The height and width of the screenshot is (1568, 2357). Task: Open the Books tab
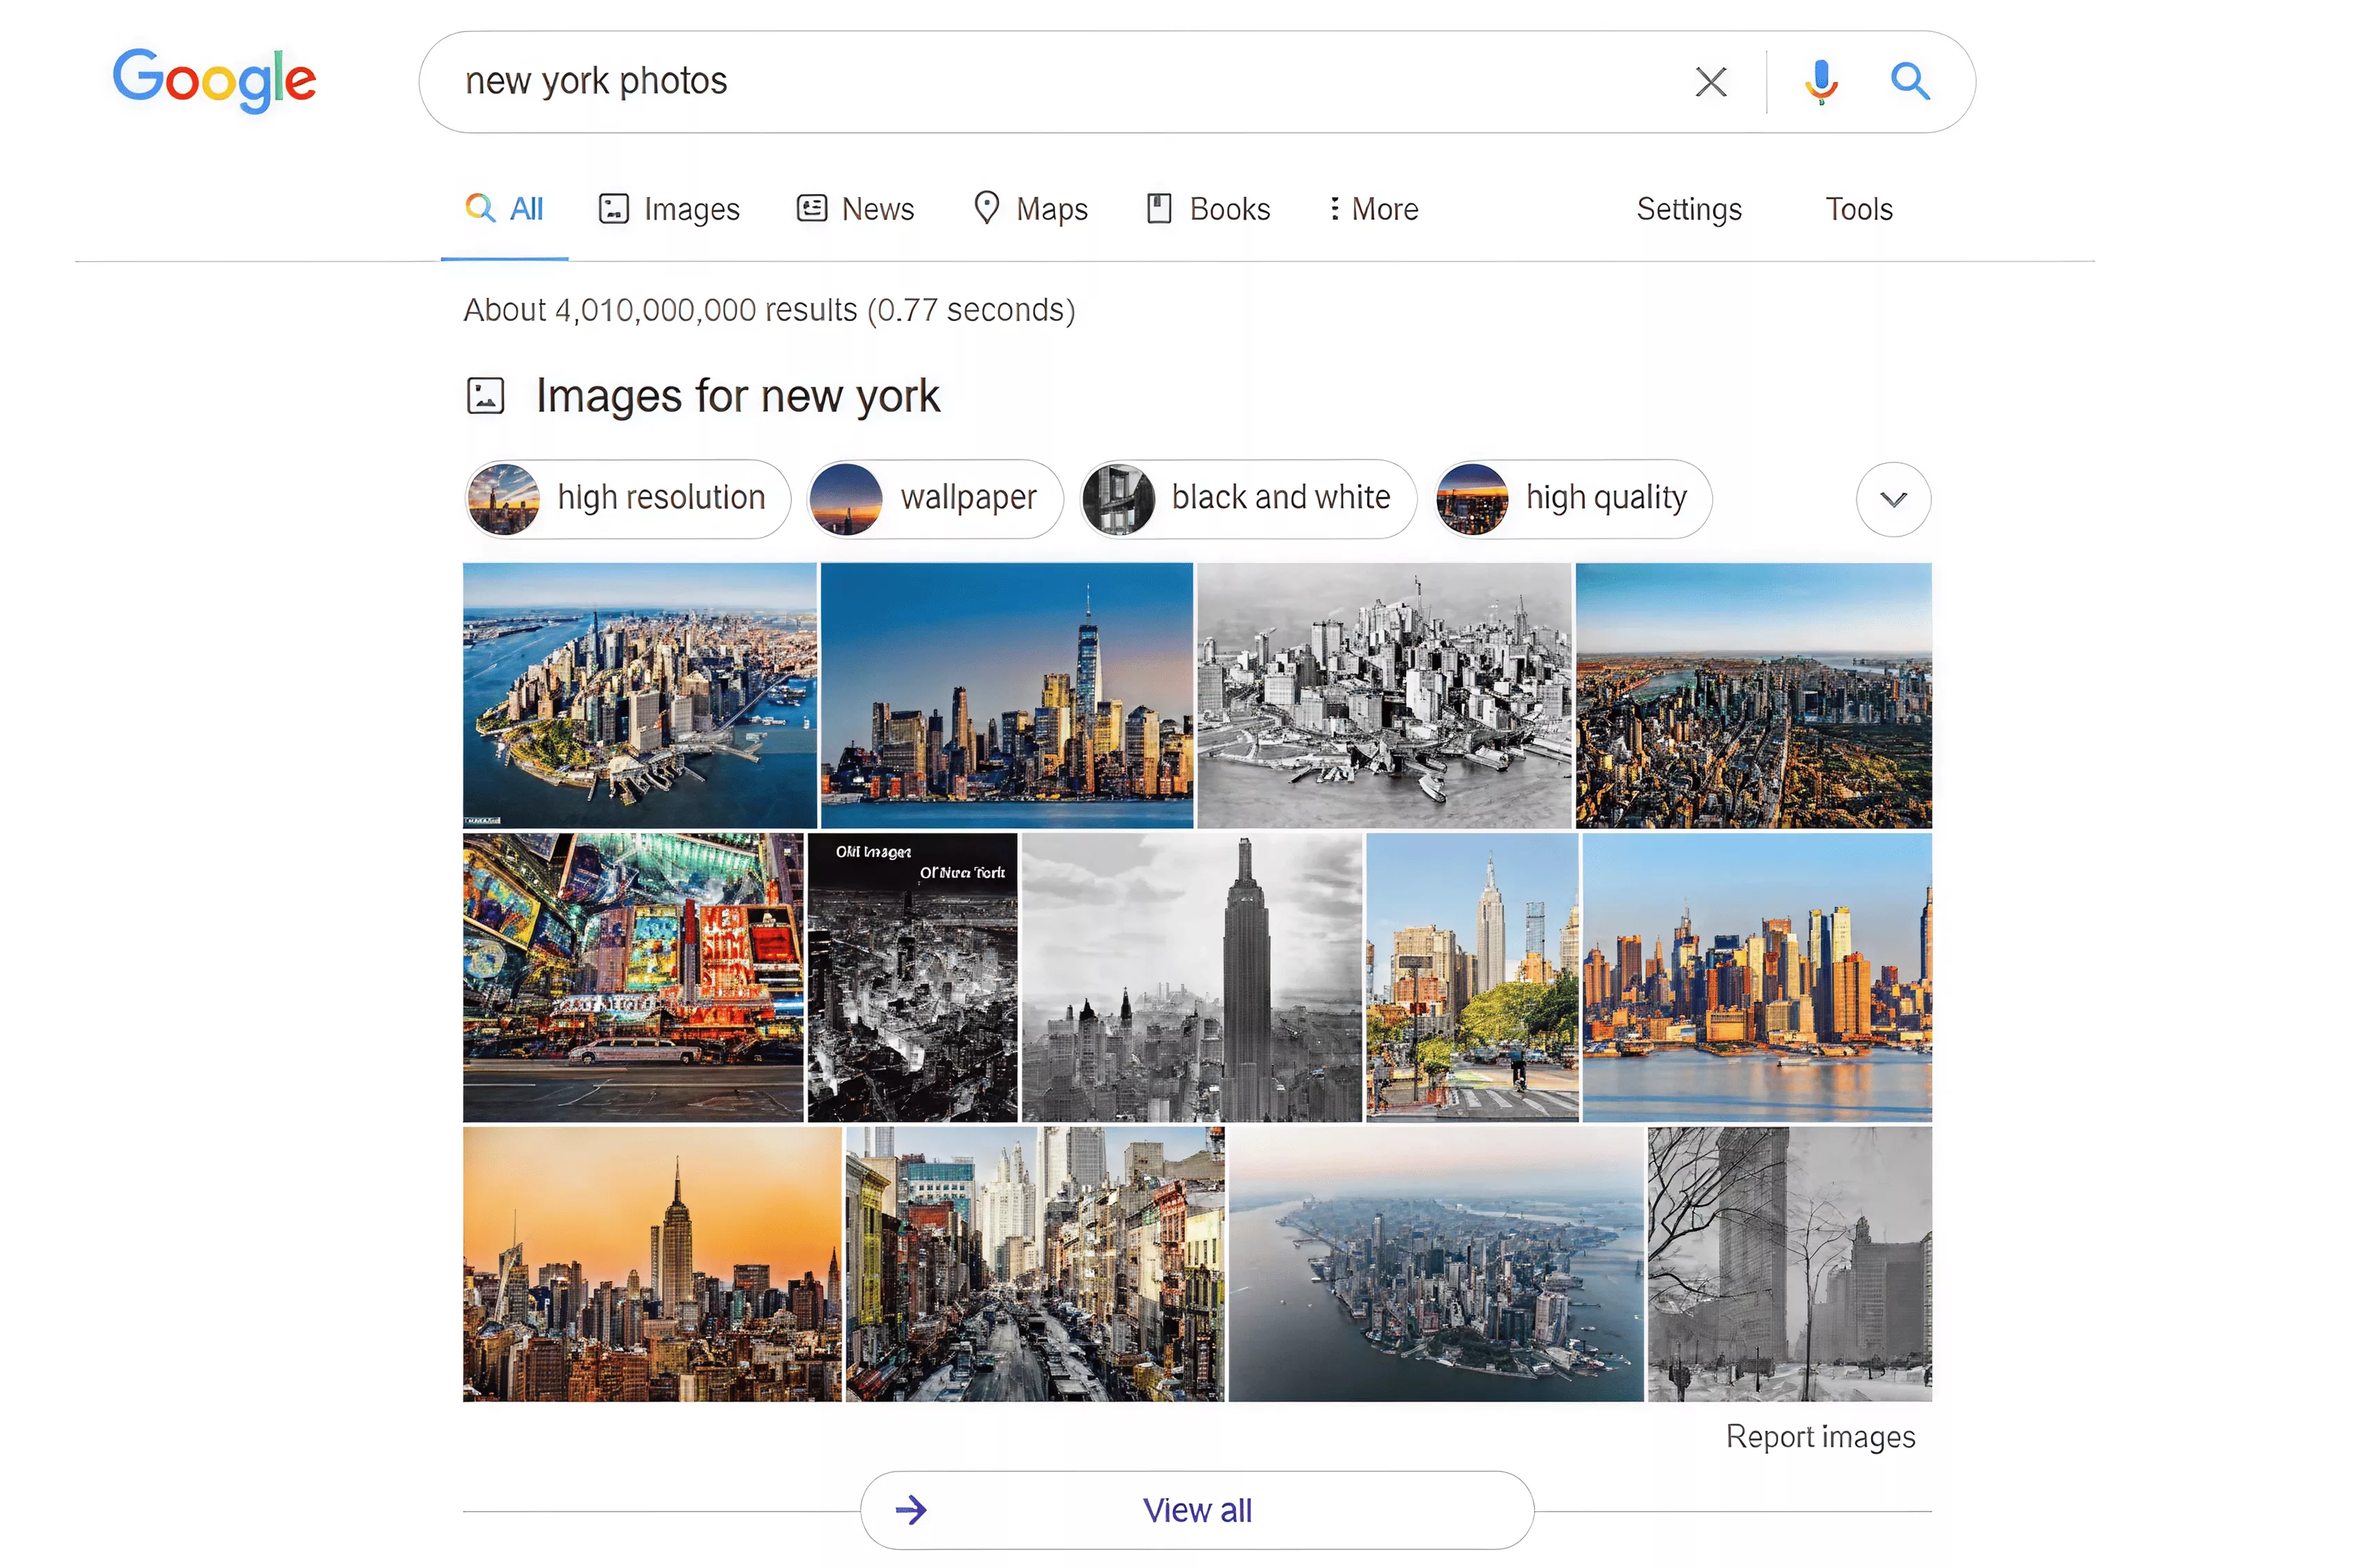(1208, 209)
